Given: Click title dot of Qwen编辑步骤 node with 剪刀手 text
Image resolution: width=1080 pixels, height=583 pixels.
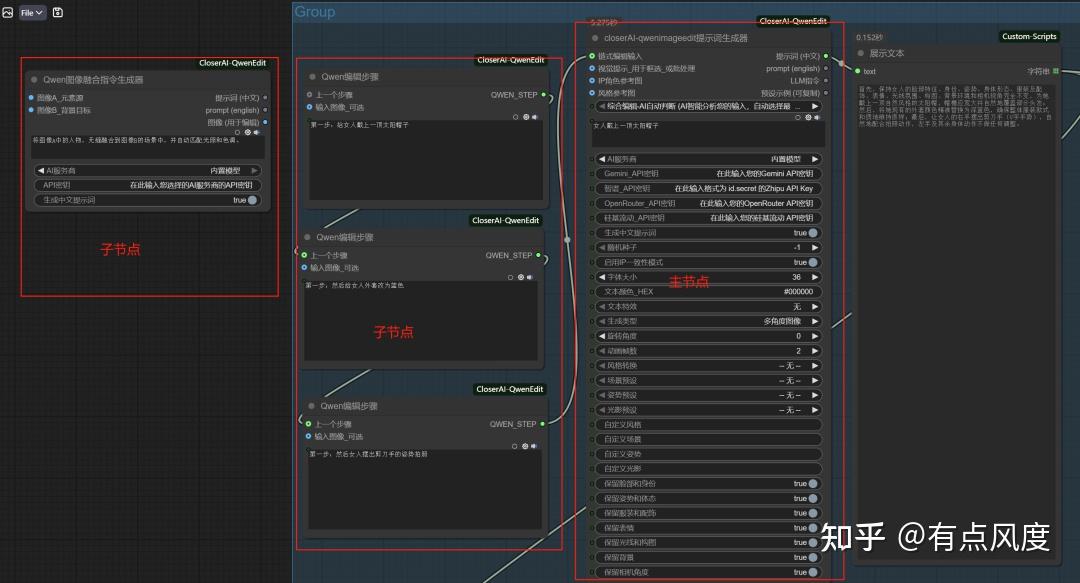Looking at the screenshot, I should (x=311, y=406).
